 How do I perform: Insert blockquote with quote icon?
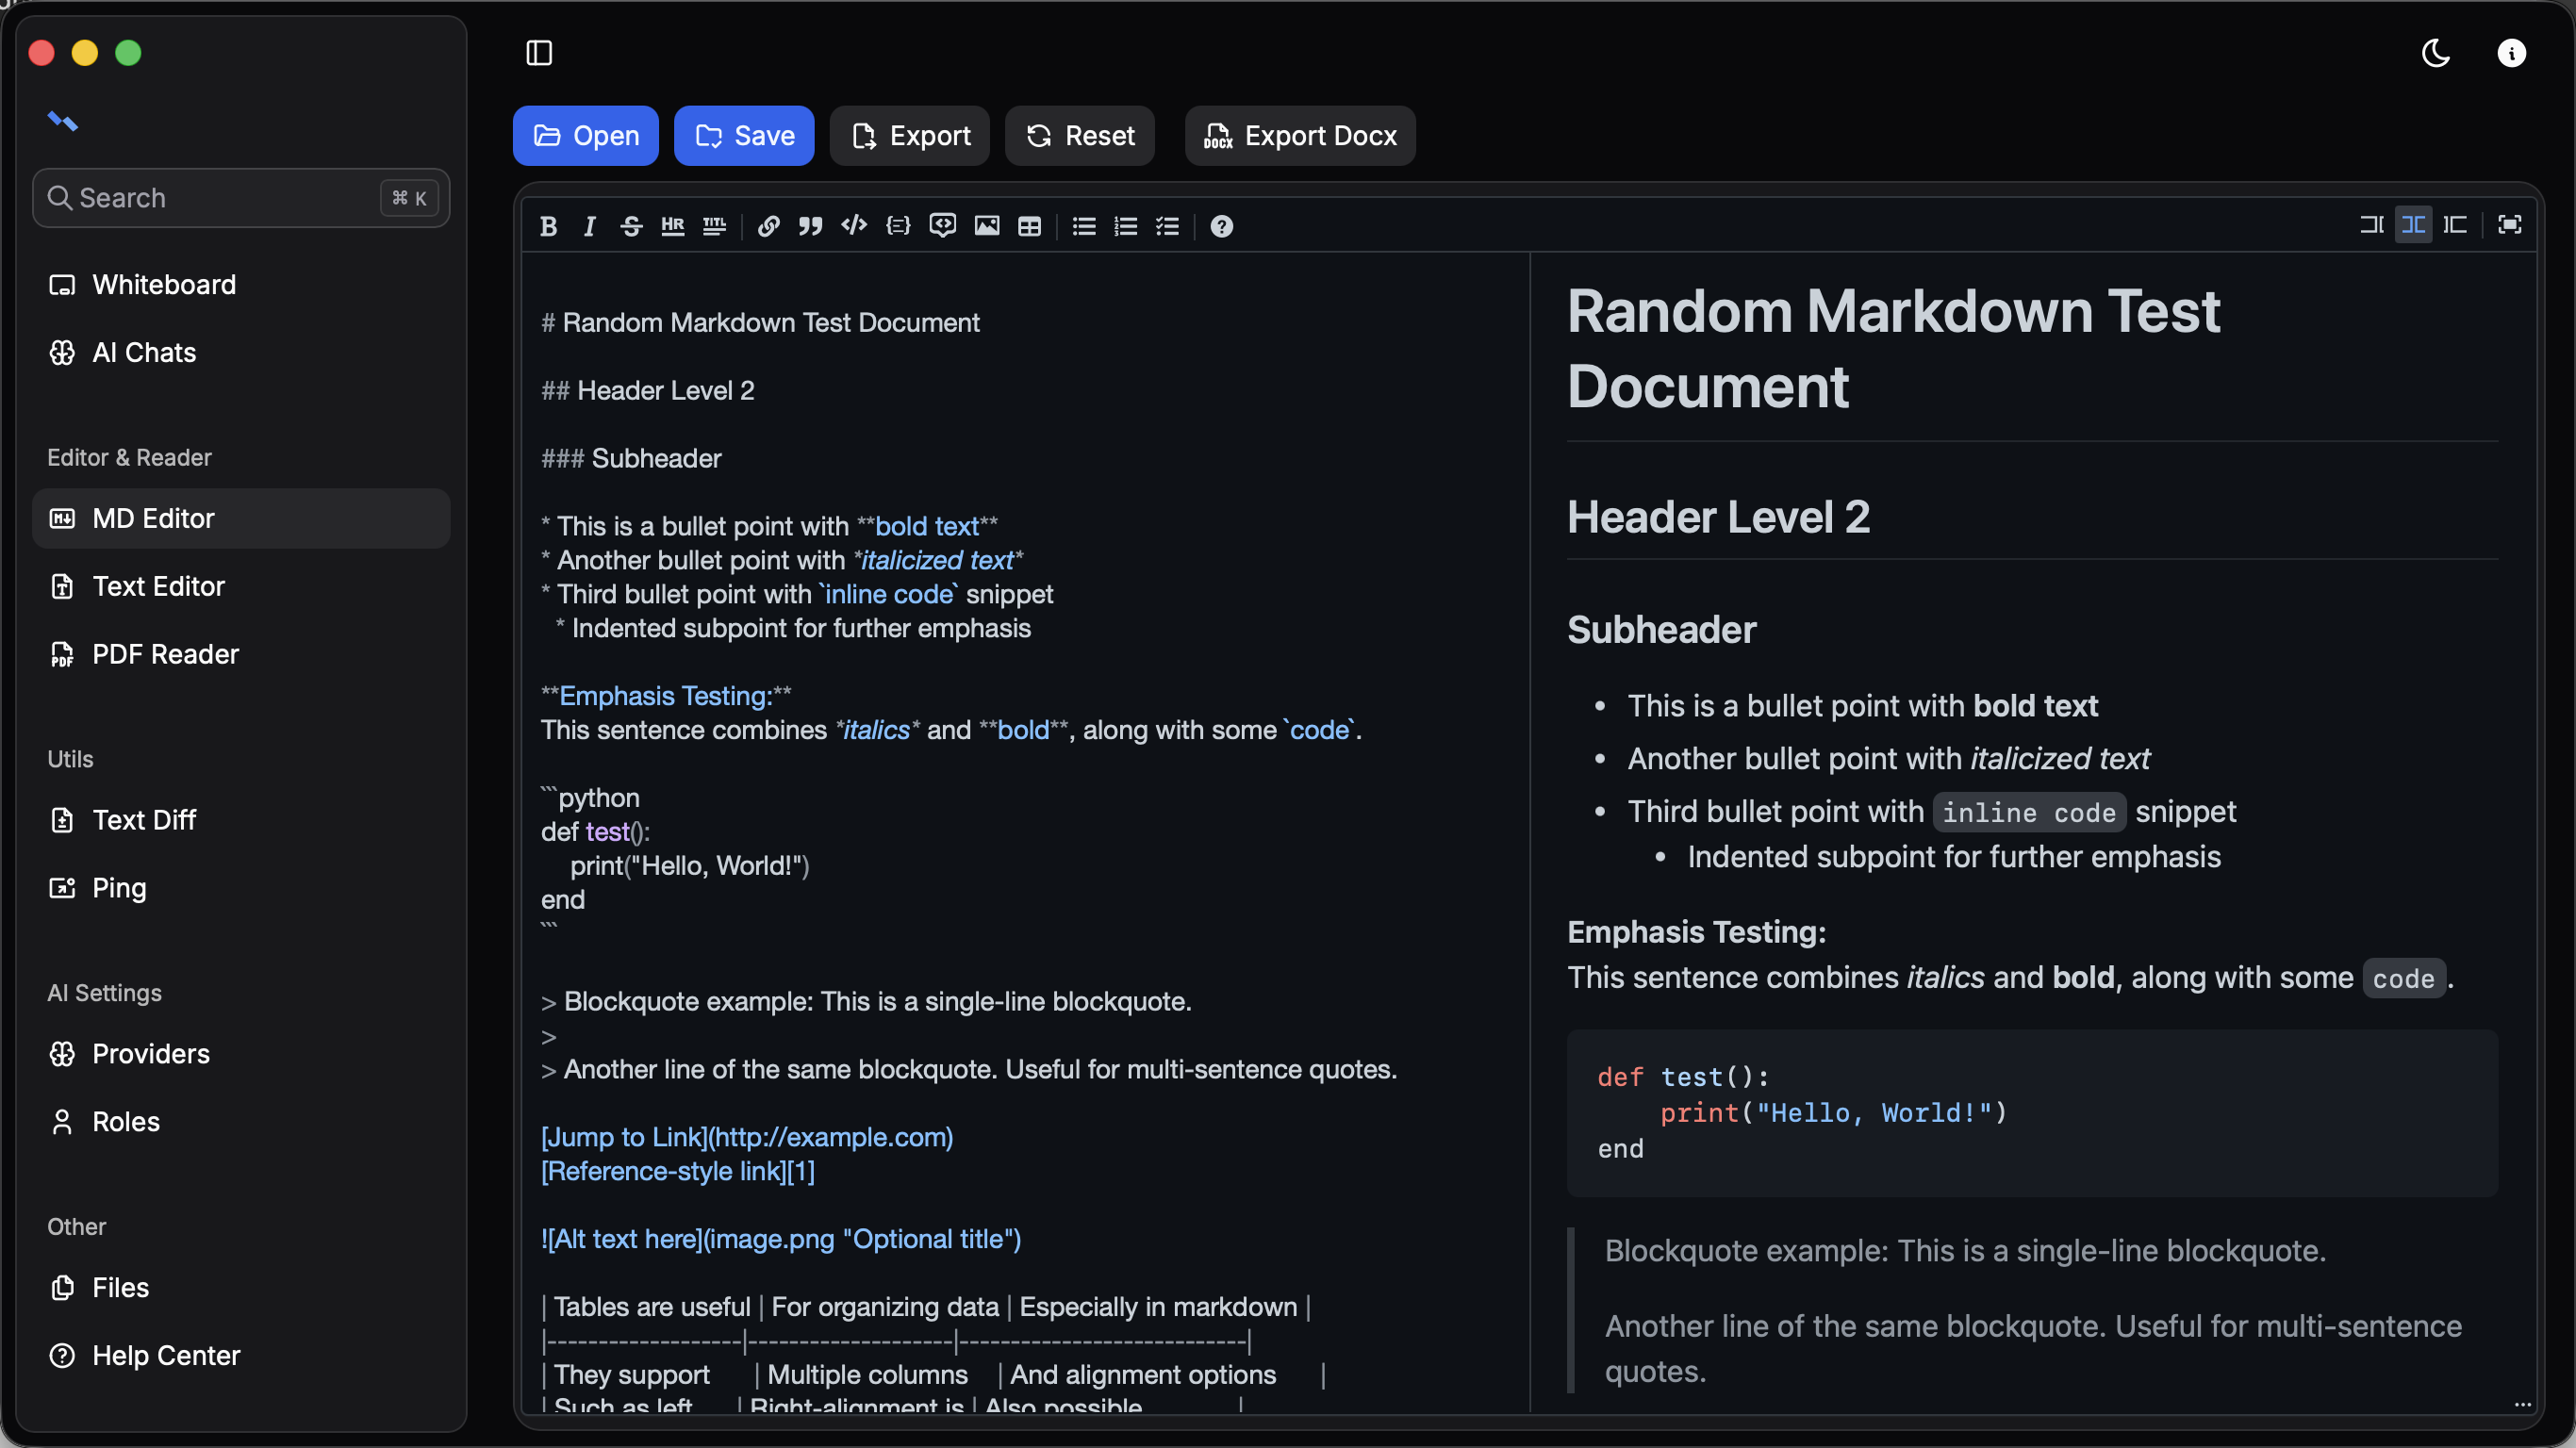coord(810,226)
